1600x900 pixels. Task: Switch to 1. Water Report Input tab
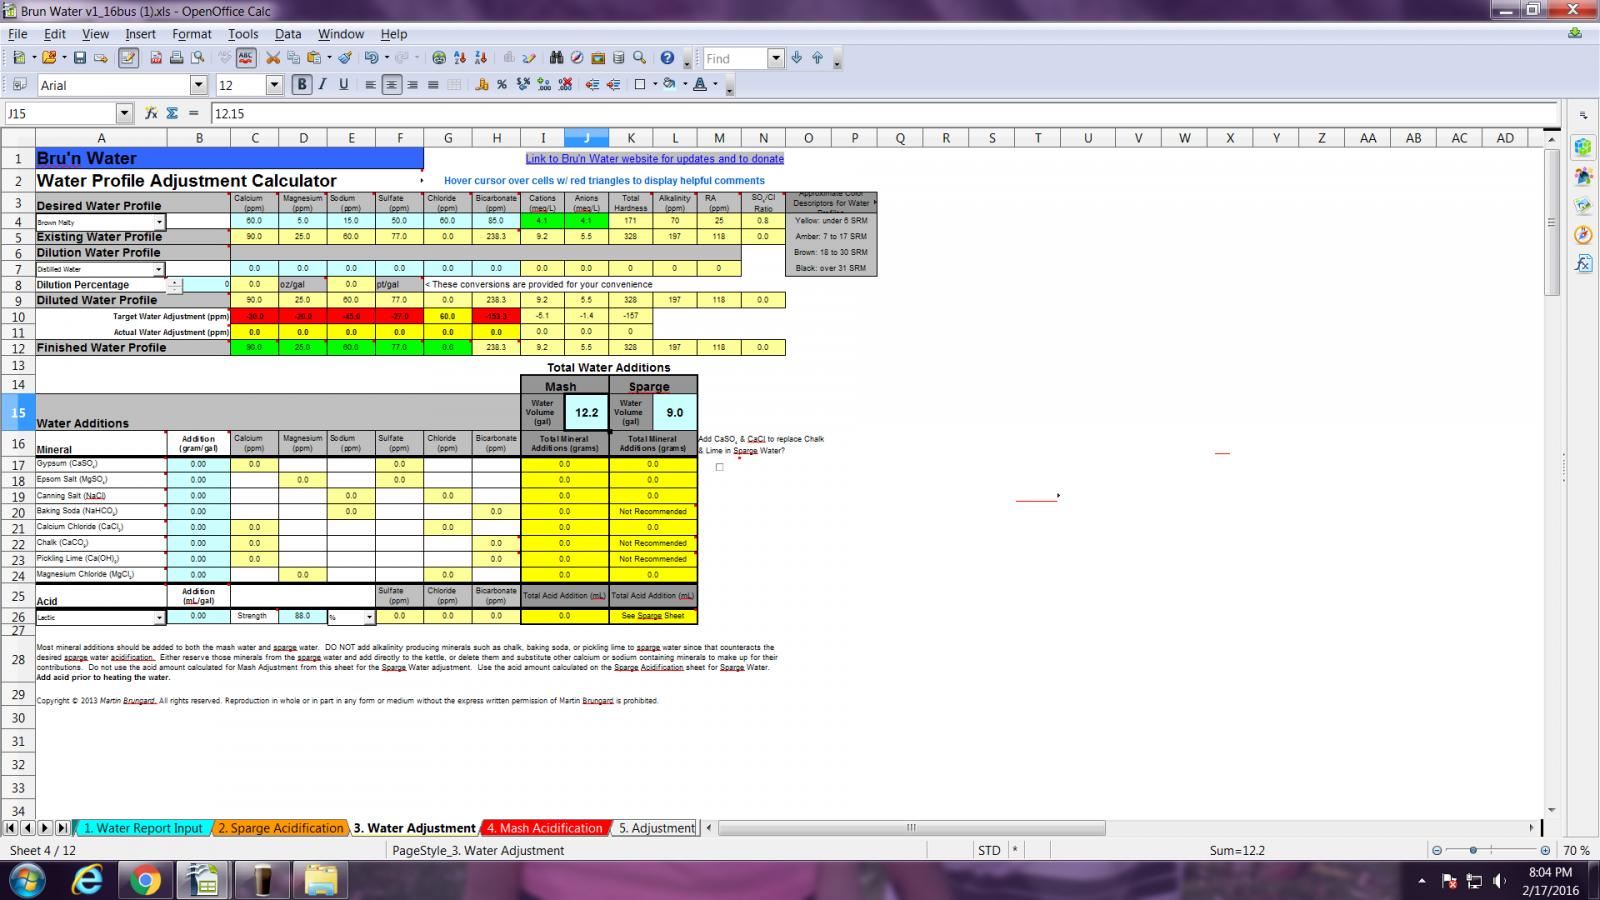143,828
